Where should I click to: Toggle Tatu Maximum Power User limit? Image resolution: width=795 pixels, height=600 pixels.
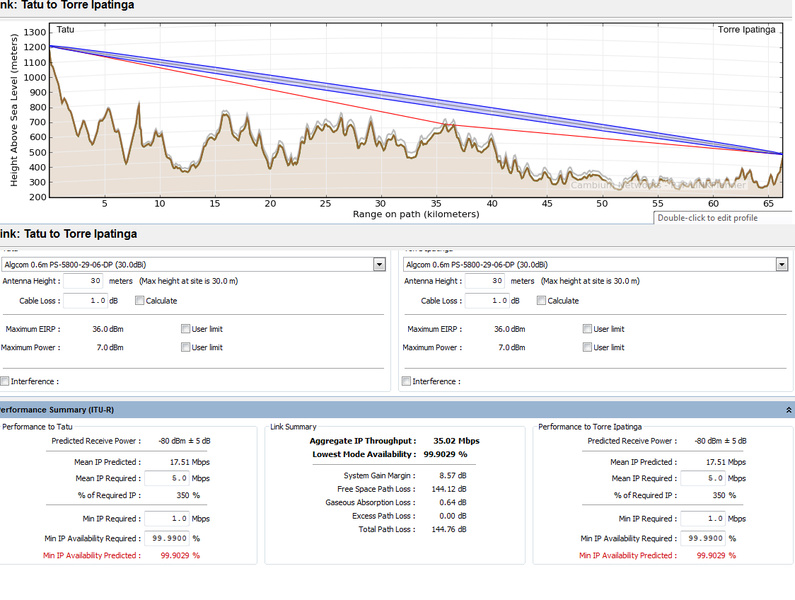pos(185,348)
